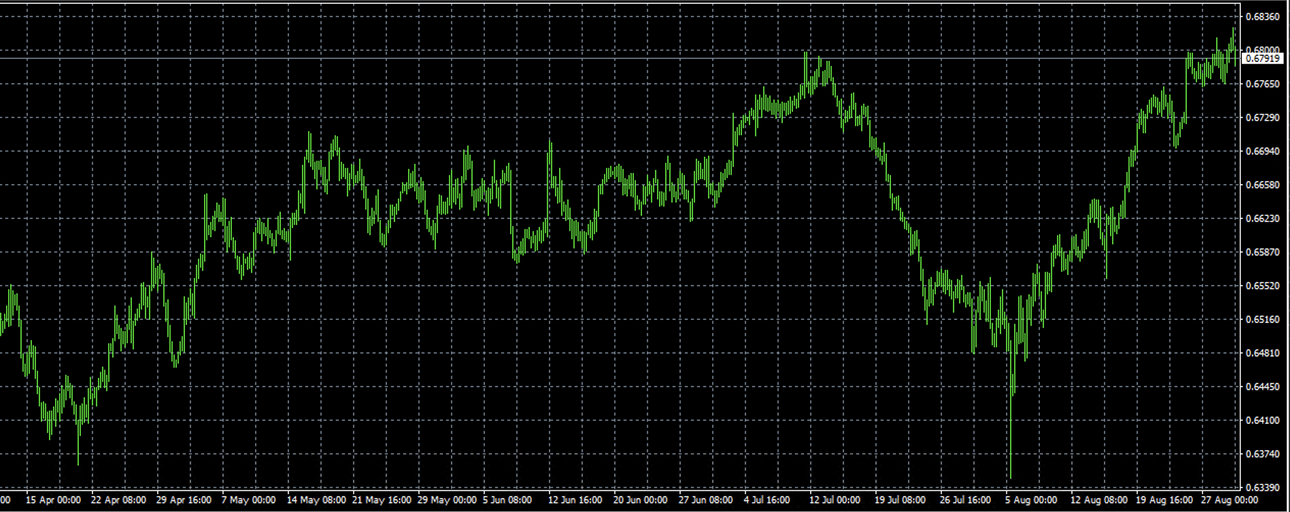Select the 12 Jun 16:00 time label
Viewport: 1290px width, 512px height.
(x=576, y=500)
